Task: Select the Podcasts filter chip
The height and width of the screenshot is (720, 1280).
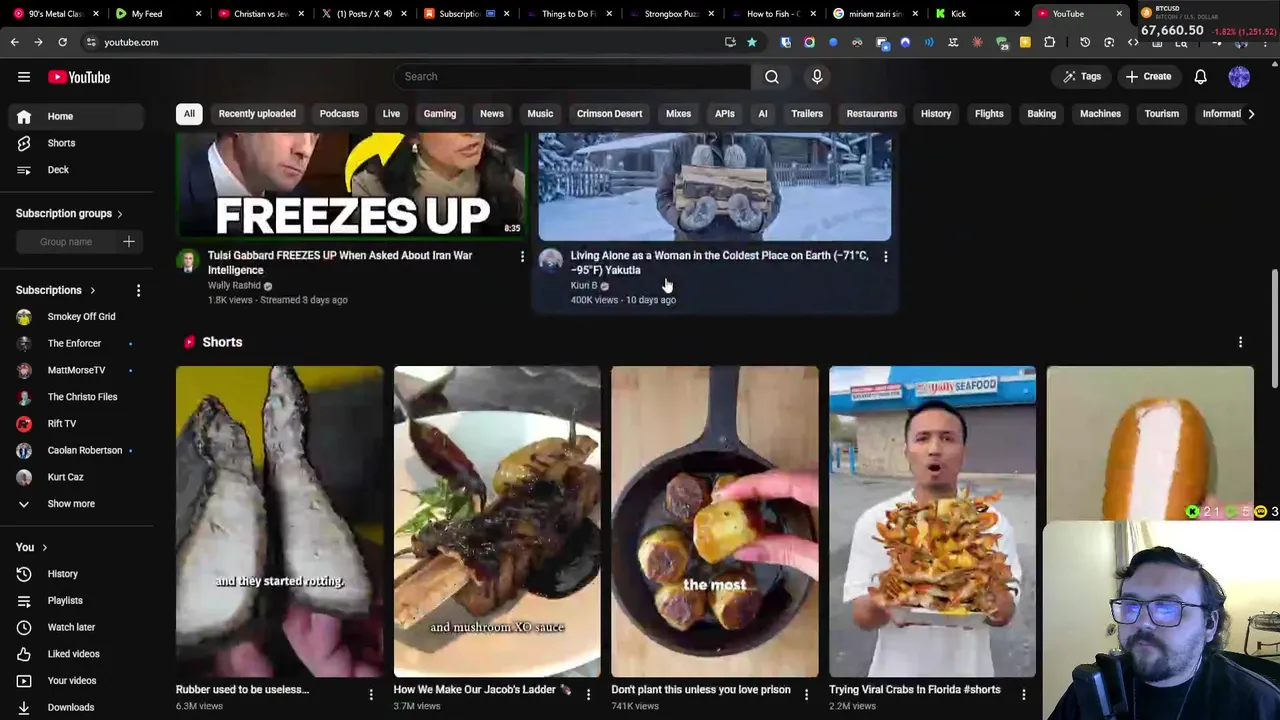Action: pos(339,113)
